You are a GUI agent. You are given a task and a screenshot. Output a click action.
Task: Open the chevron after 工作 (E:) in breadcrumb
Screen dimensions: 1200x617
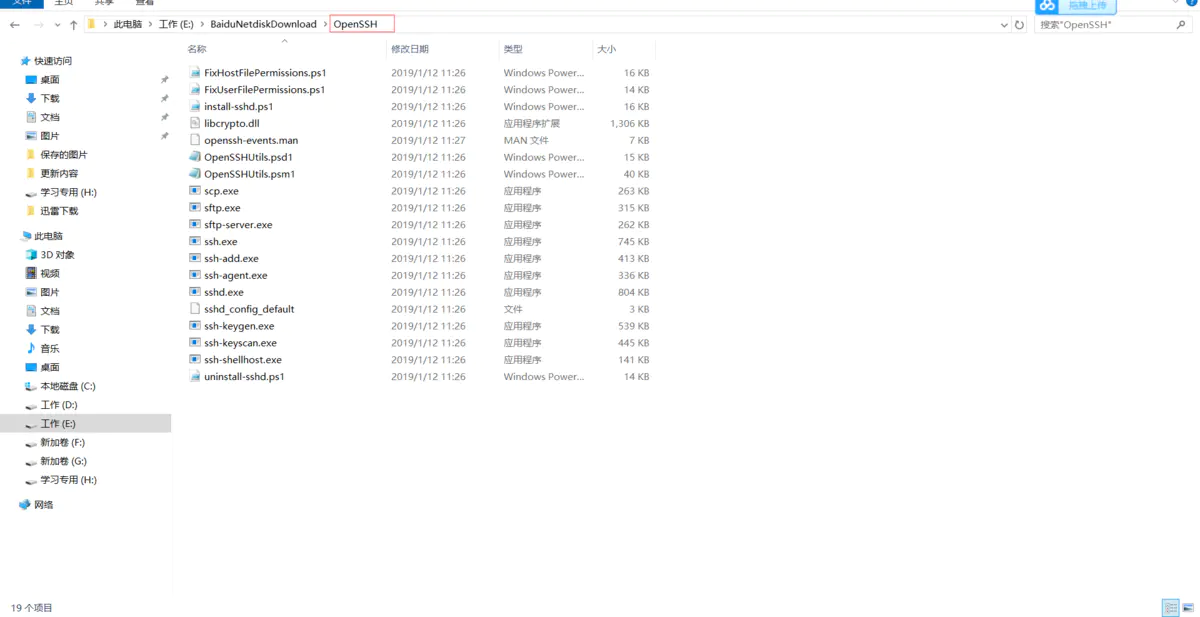click(x=202, y=24)
